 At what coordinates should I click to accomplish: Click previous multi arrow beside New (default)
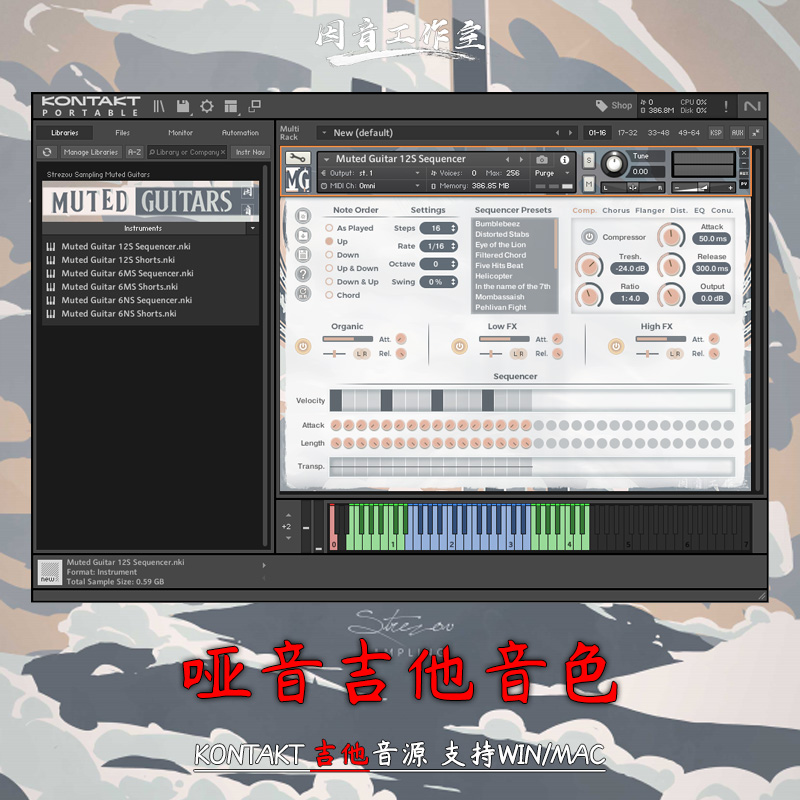[557, 133]
